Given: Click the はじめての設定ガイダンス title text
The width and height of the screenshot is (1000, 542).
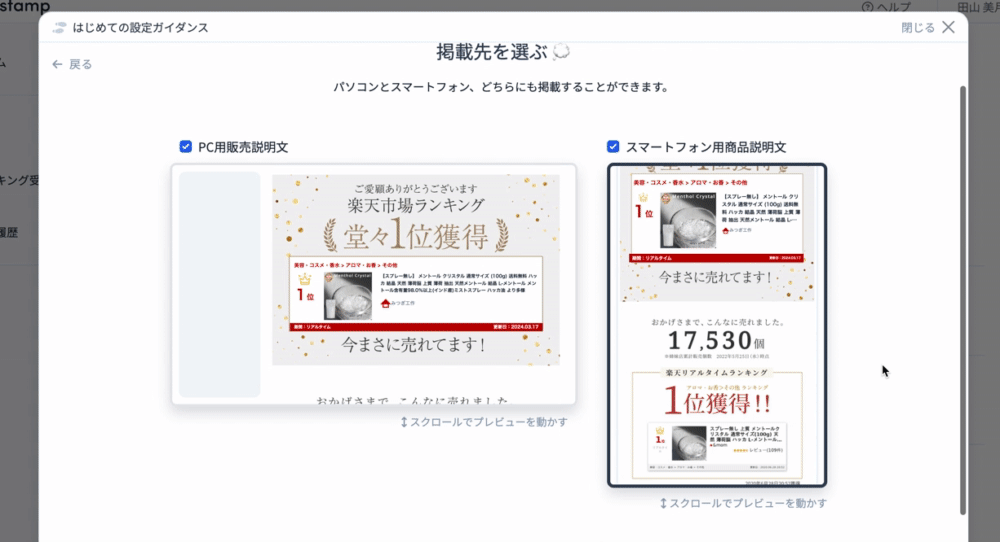Looking at the screenshot, I should 140,27.
